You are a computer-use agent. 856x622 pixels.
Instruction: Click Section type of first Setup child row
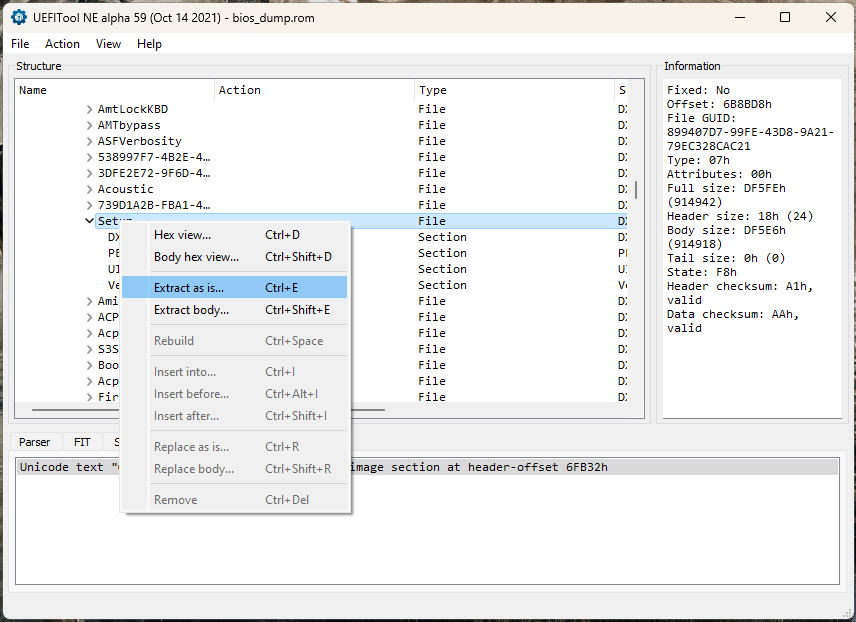coord(442,237)
